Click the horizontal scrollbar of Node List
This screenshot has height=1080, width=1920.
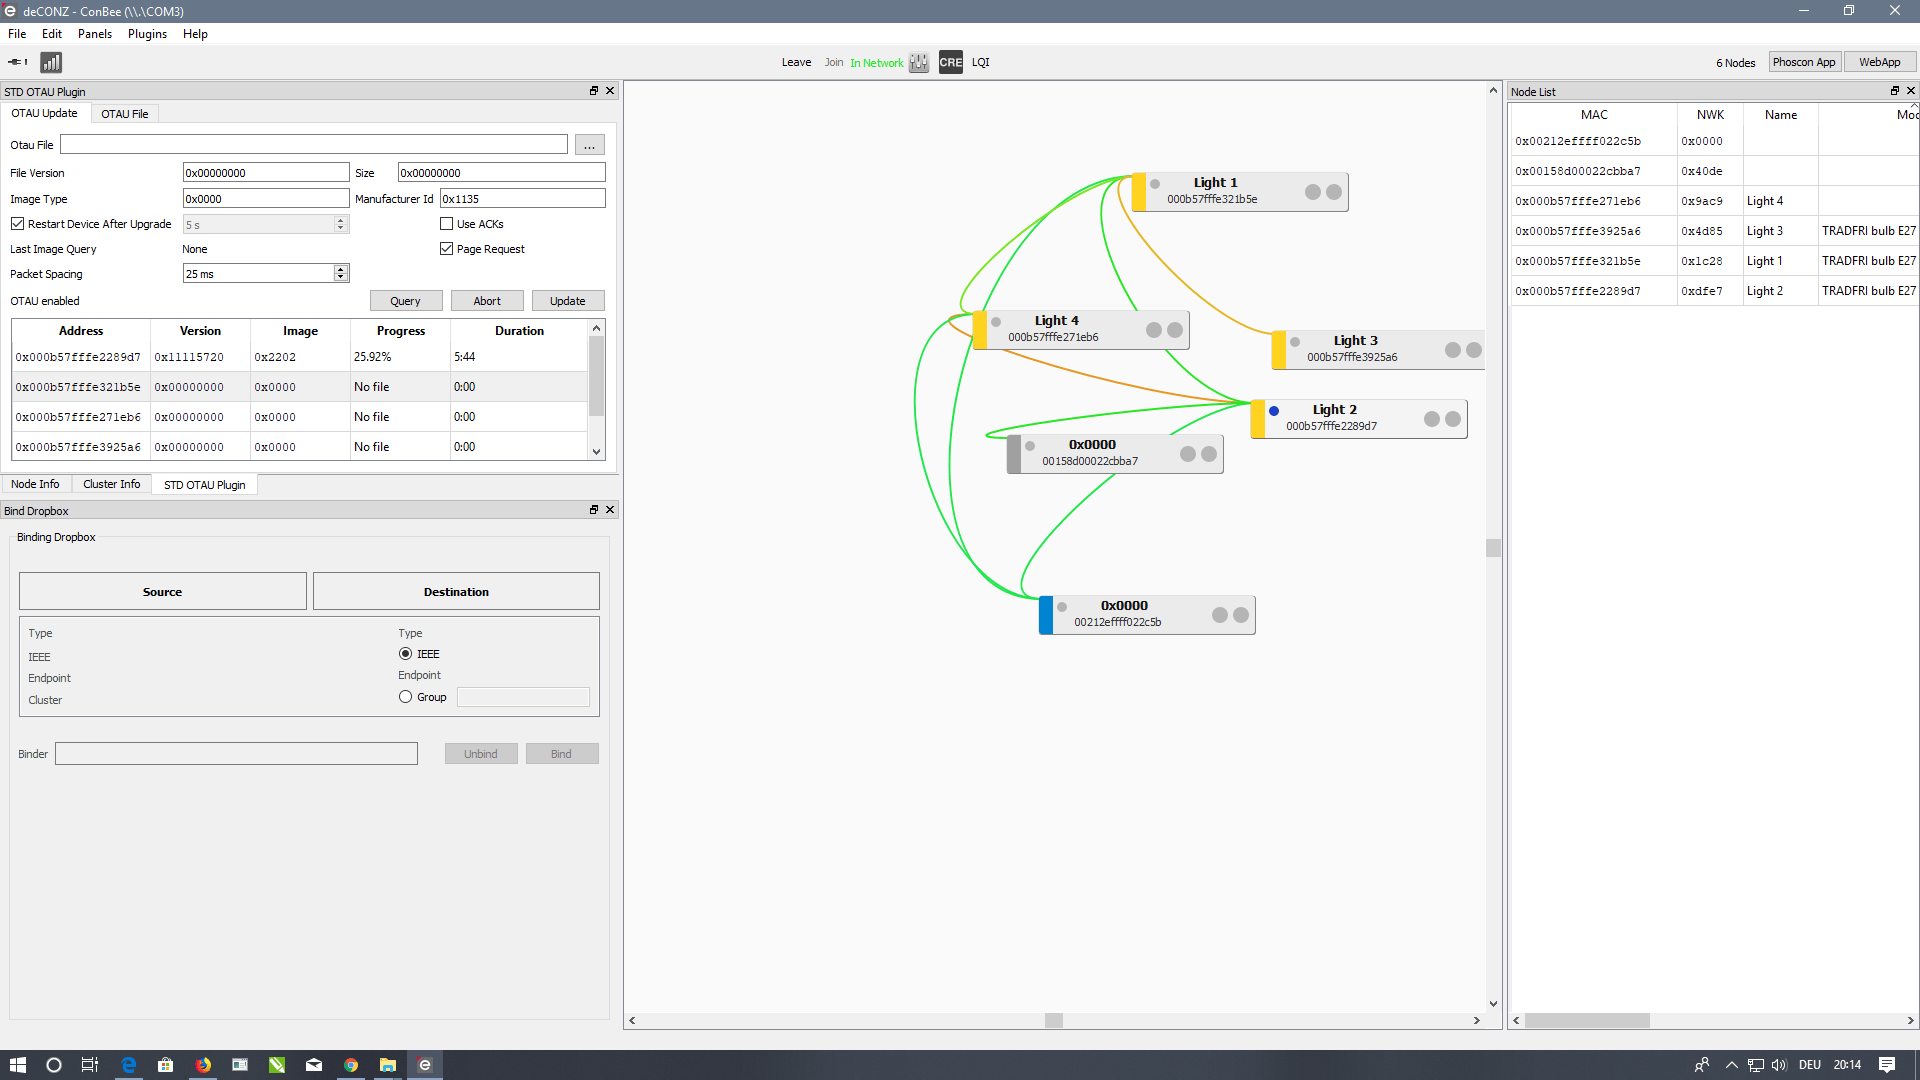pyautogui.click(x=1587, y=1021)
